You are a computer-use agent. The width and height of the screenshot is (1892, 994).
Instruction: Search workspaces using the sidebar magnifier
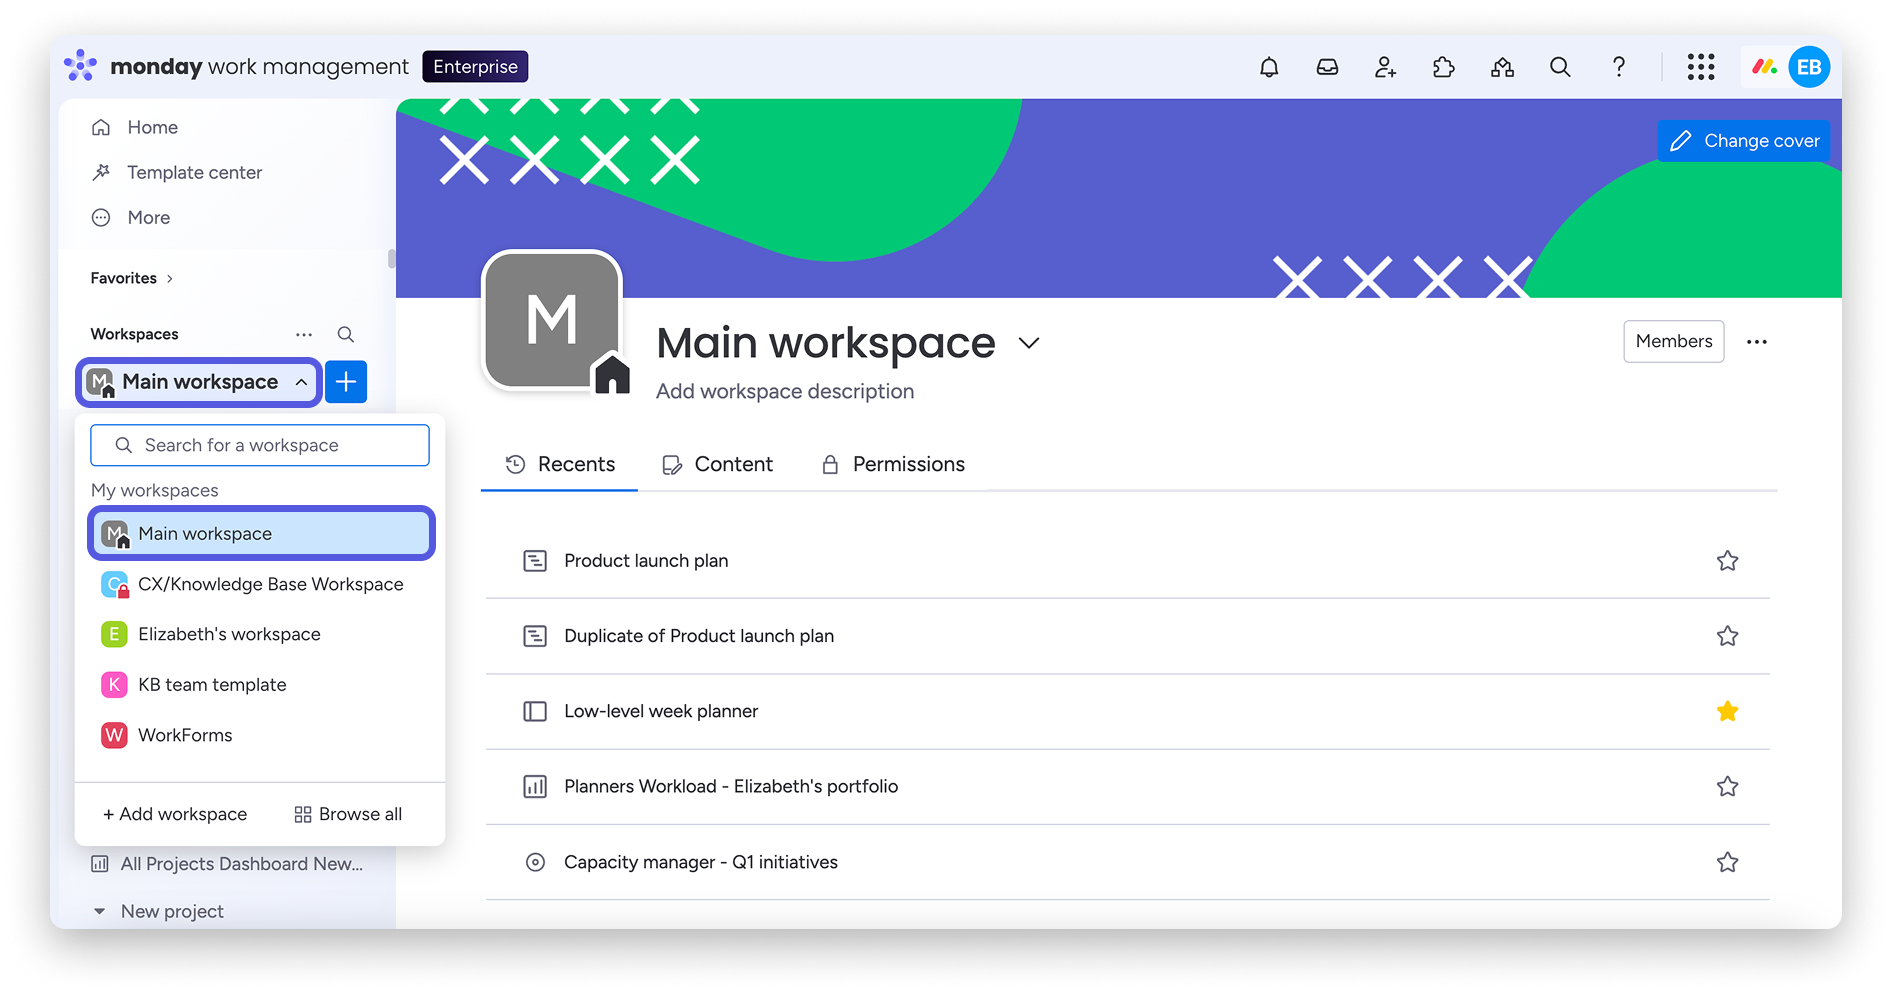pos(345,334)
